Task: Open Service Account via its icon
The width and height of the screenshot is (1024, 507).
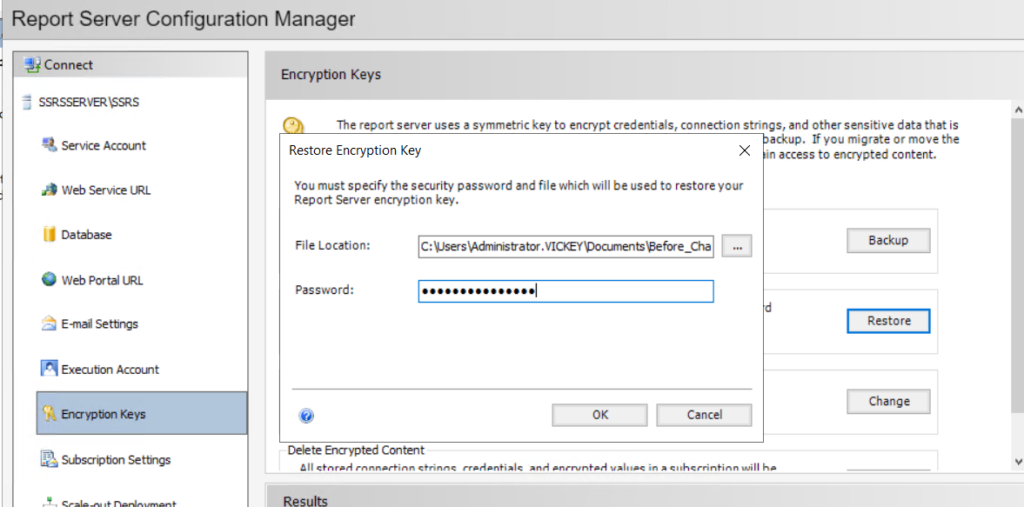Action: pyautogui.click(x=49, y=145)
